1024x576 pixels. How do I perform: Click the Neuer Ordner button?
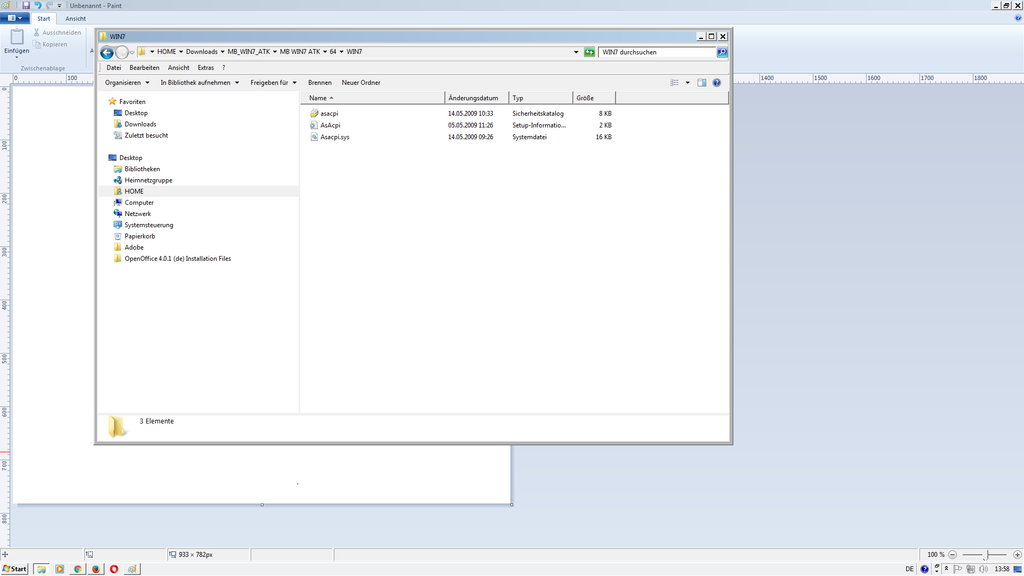361,83
